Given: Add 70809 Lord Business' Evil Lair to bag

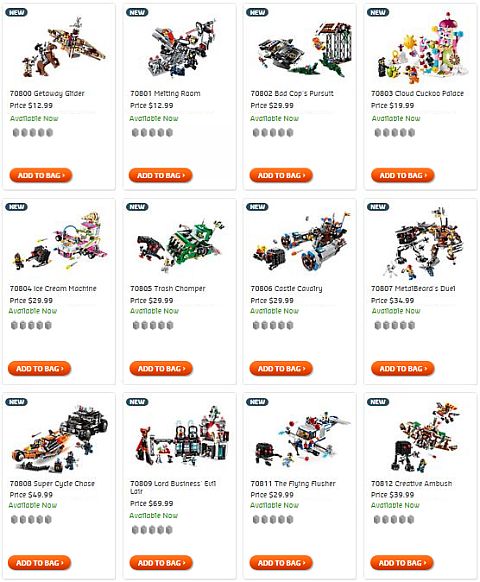Looking at the screenshot, I should 161,563.
